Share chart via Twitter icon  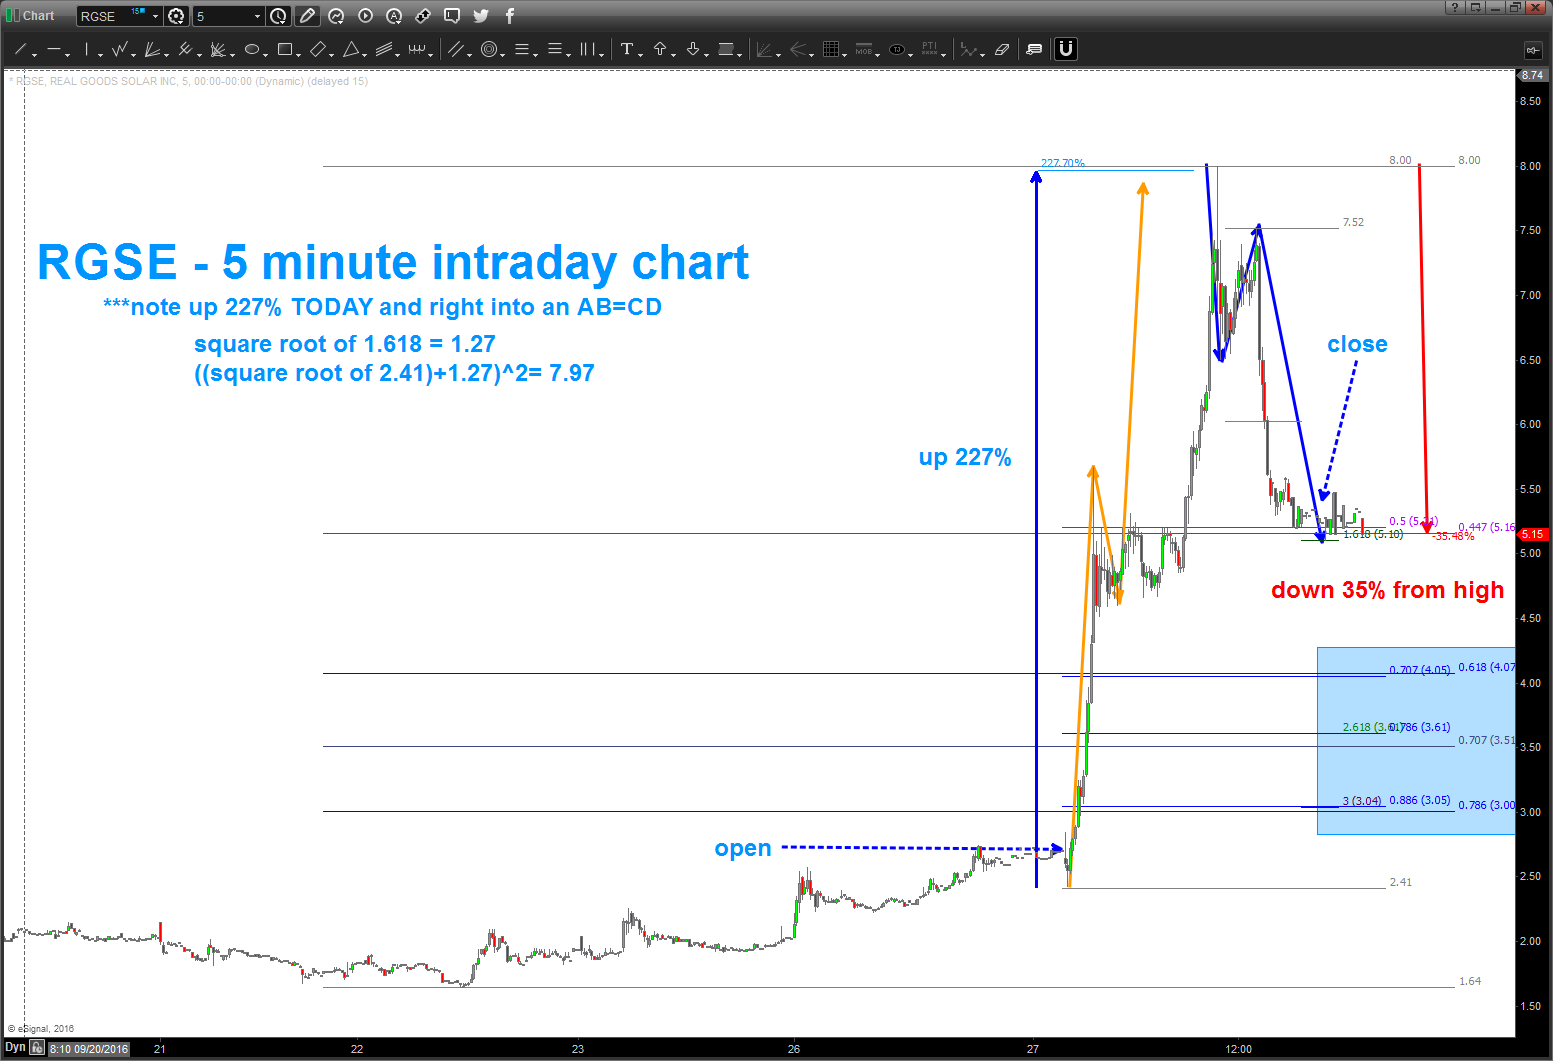tap(481, 16)
